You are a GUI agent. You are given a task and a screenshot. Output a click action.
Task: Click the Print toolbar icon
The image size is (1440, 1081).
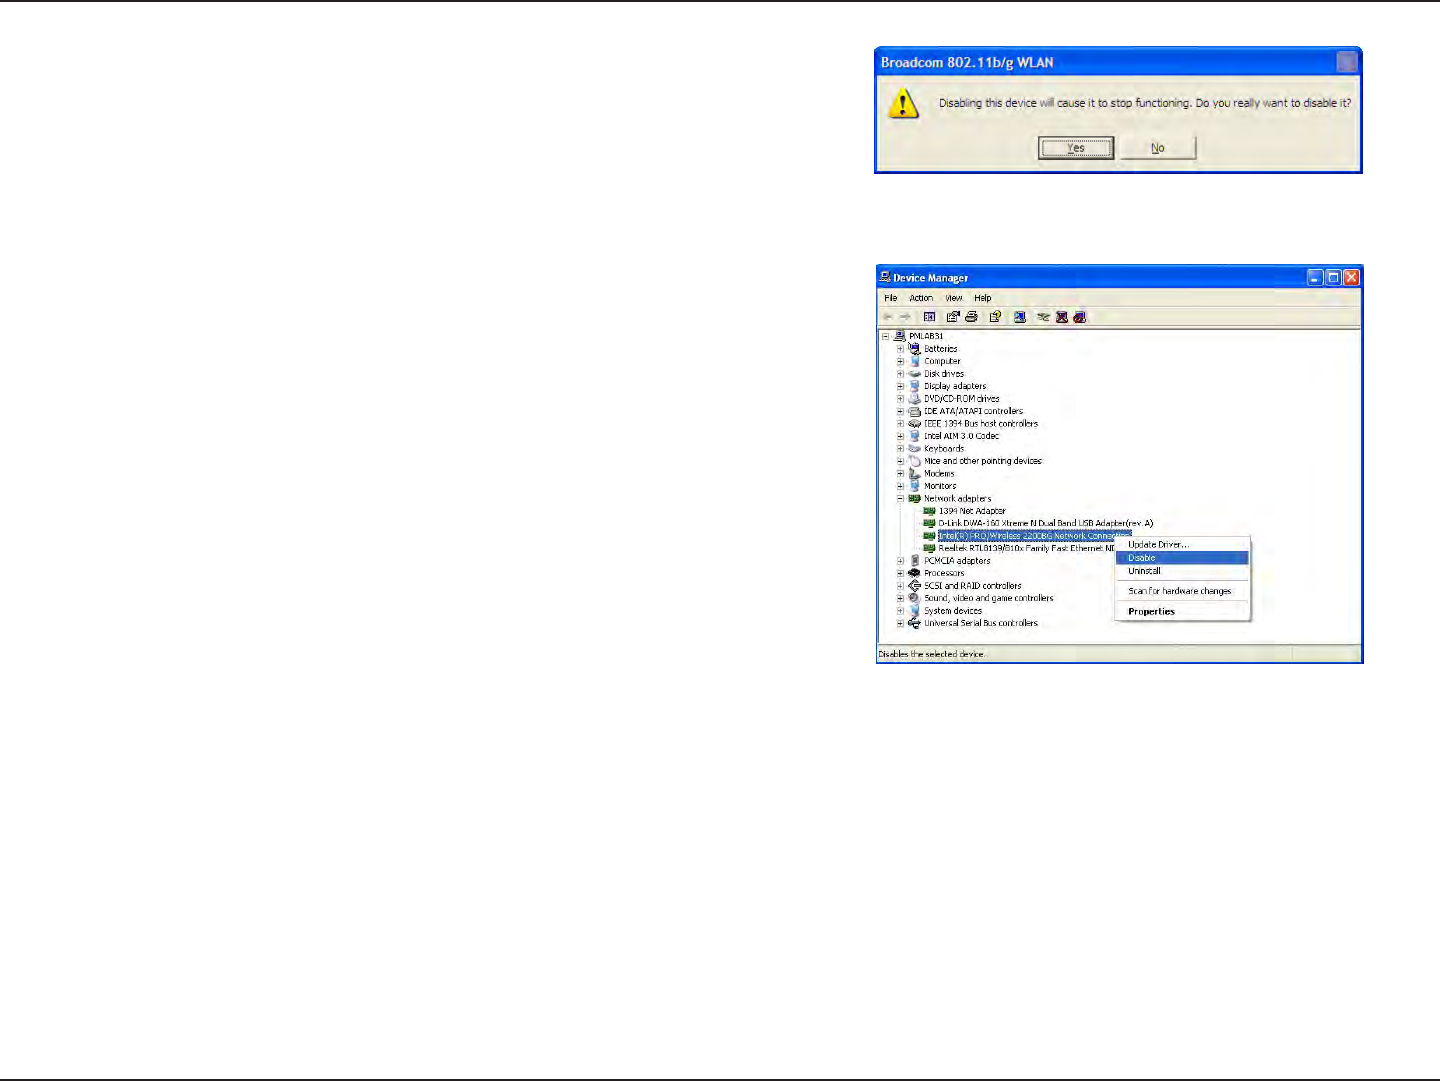pyautogui.click(x=971, y=317)
